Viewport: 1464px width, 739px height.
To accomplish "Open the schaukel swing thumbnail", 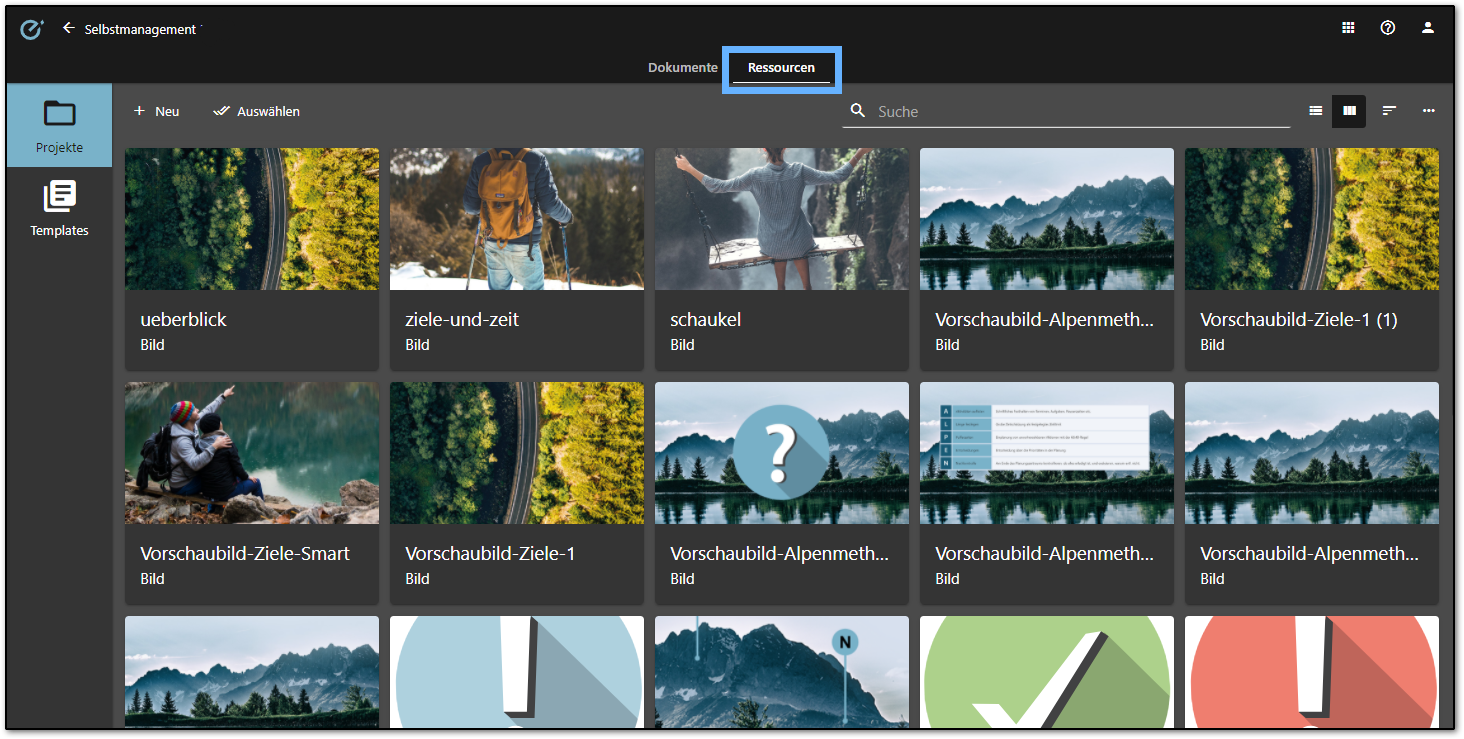I will (782, 219).
